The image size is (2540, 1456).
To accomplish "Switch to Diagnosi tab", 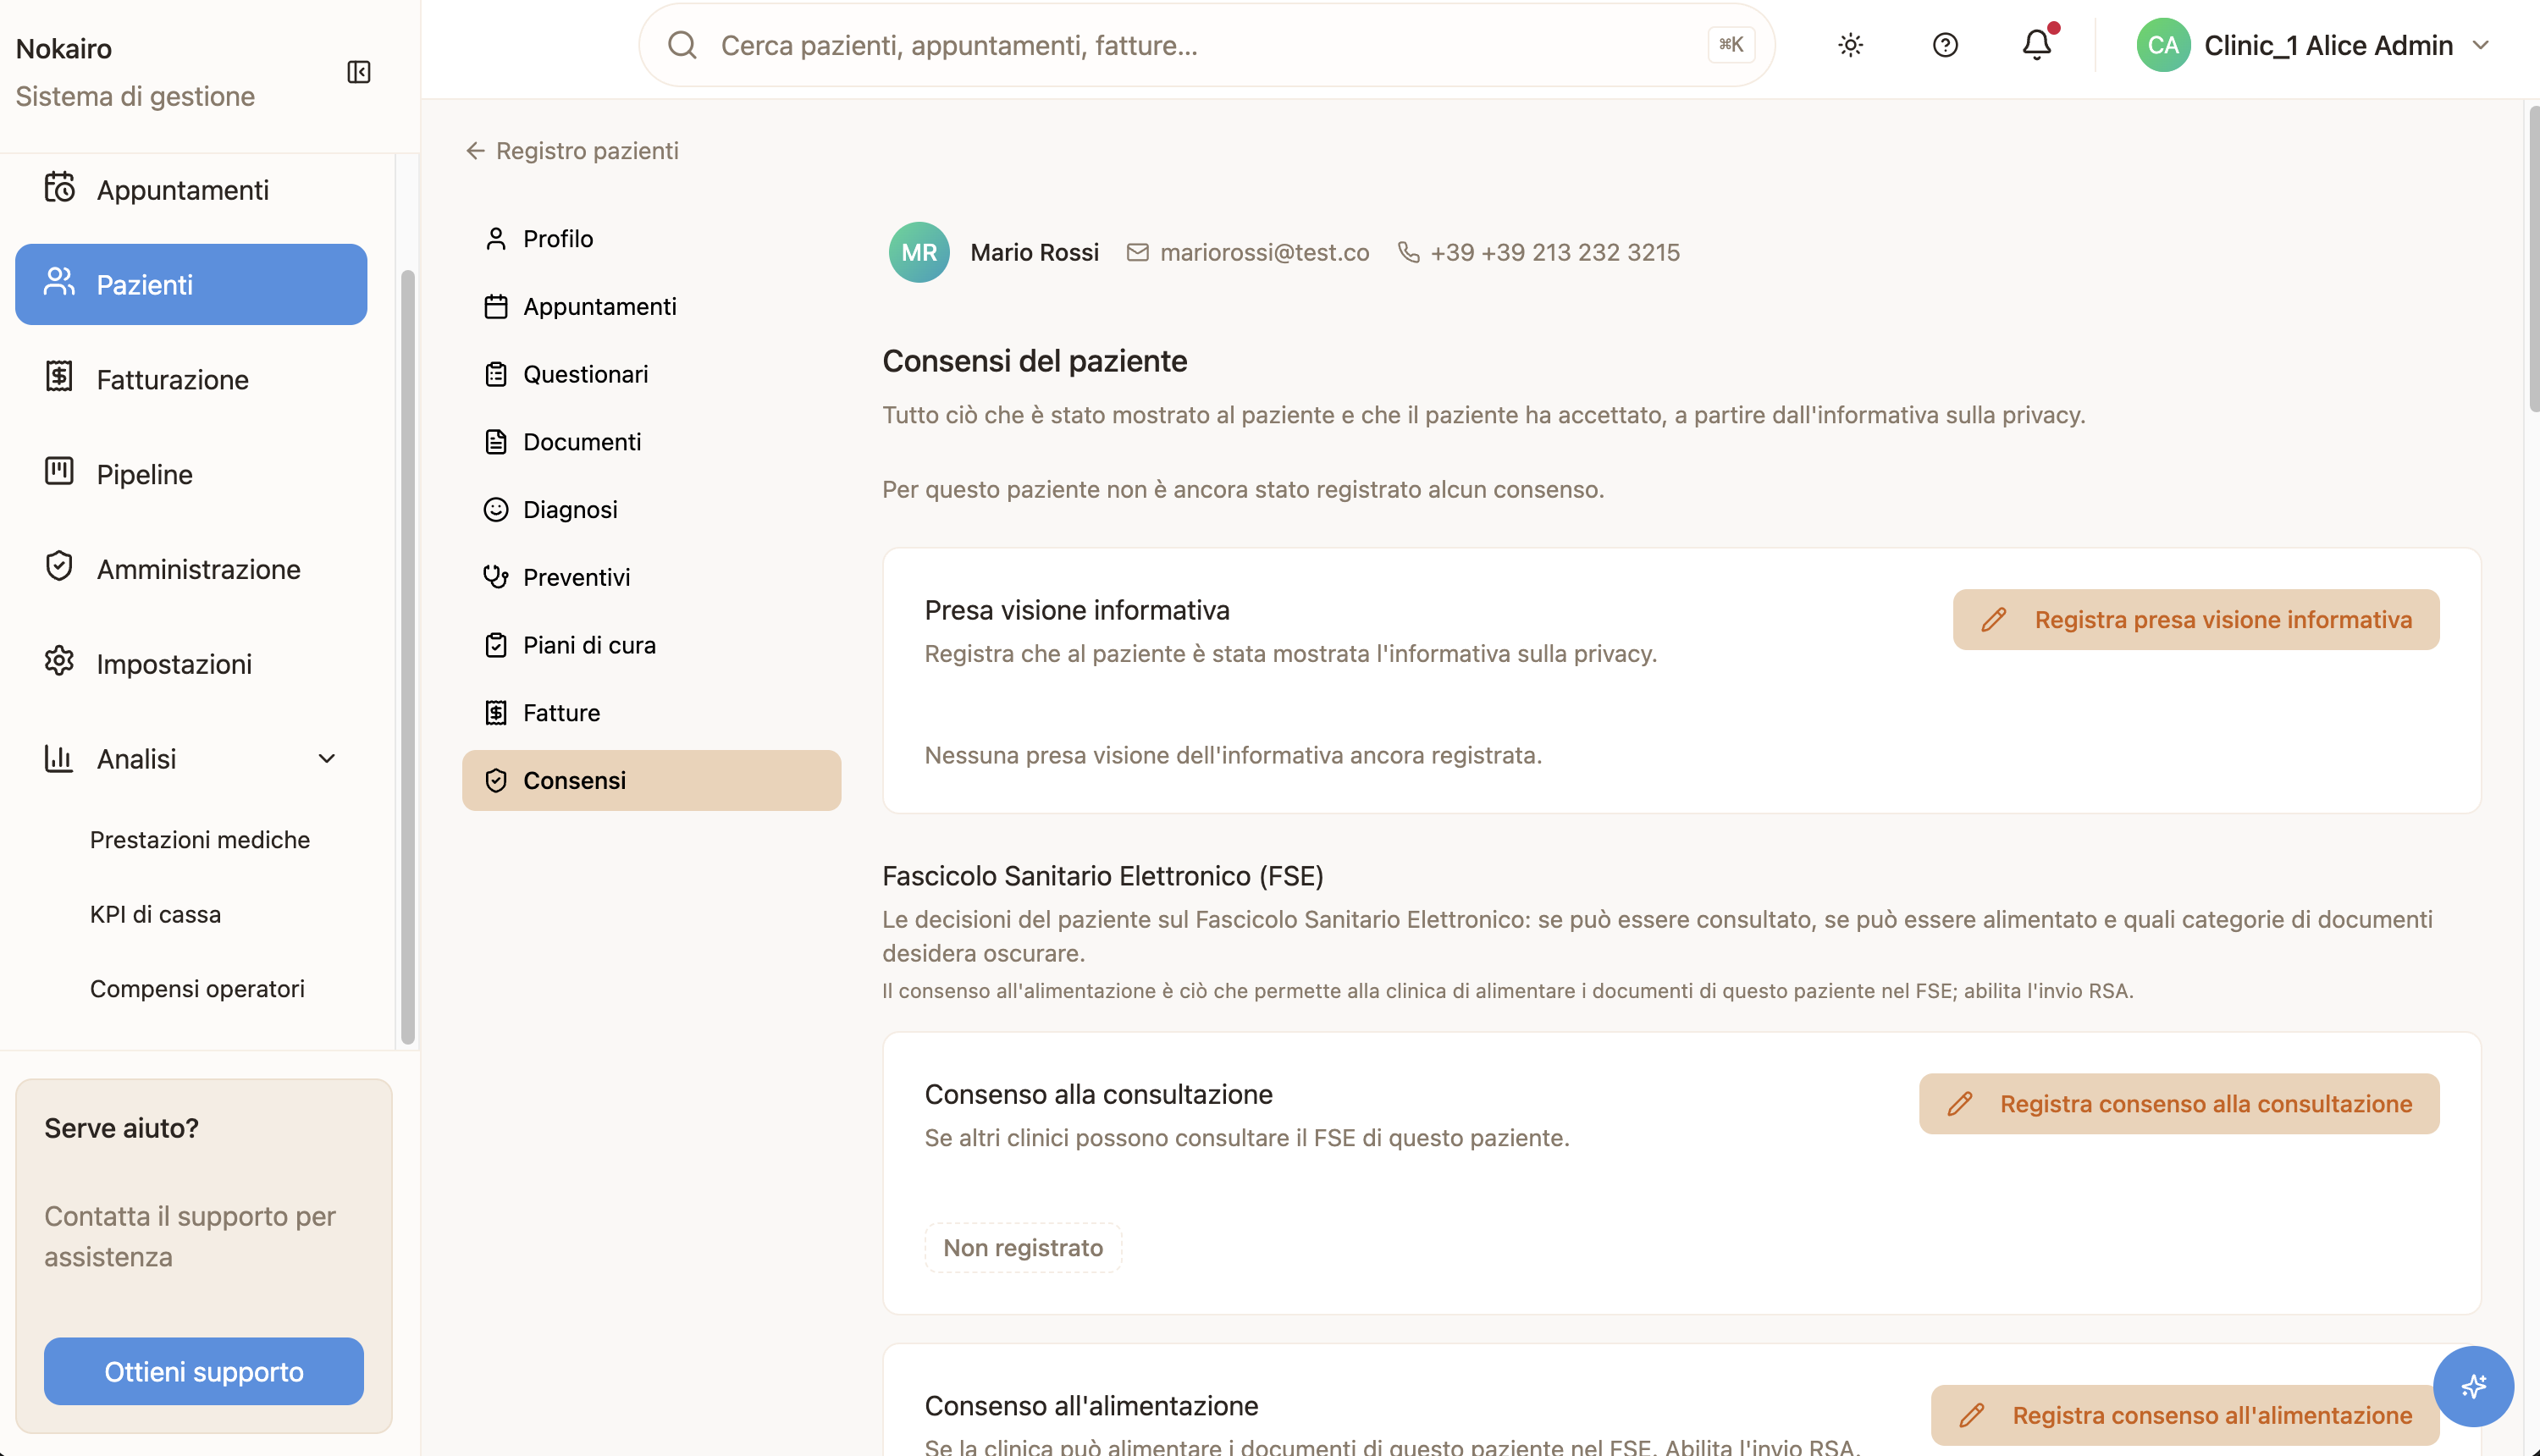I will coord(651,509).
